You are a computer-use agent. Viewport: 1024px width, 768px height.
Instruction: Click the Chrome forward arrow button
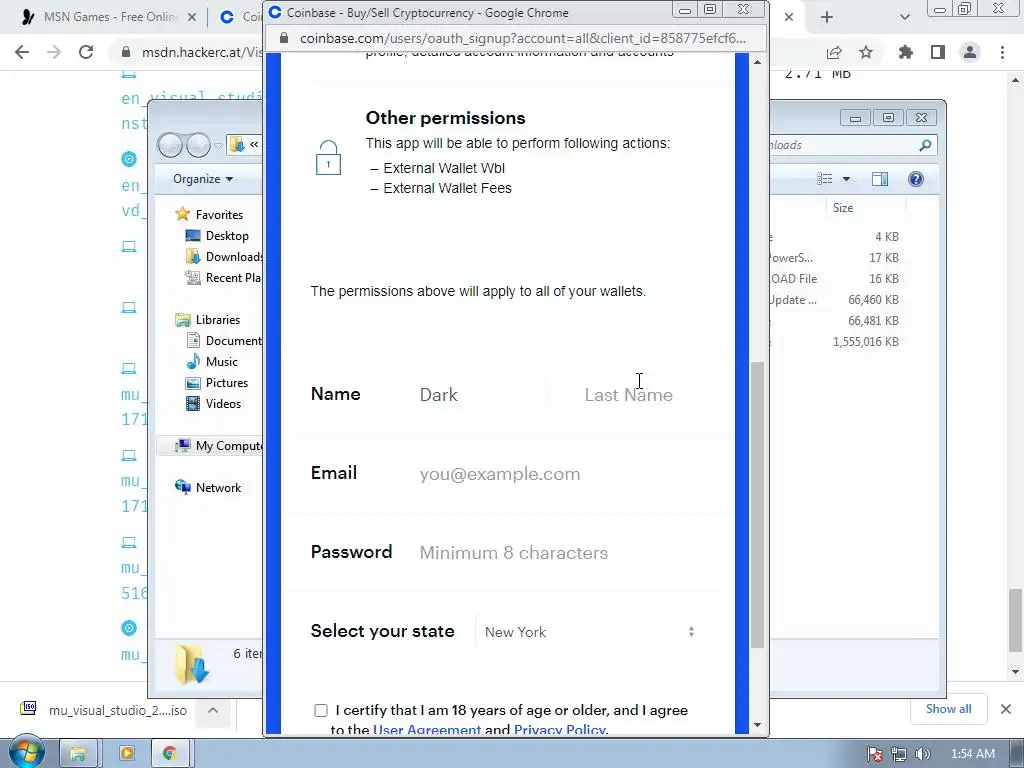(x=54, y=52)
